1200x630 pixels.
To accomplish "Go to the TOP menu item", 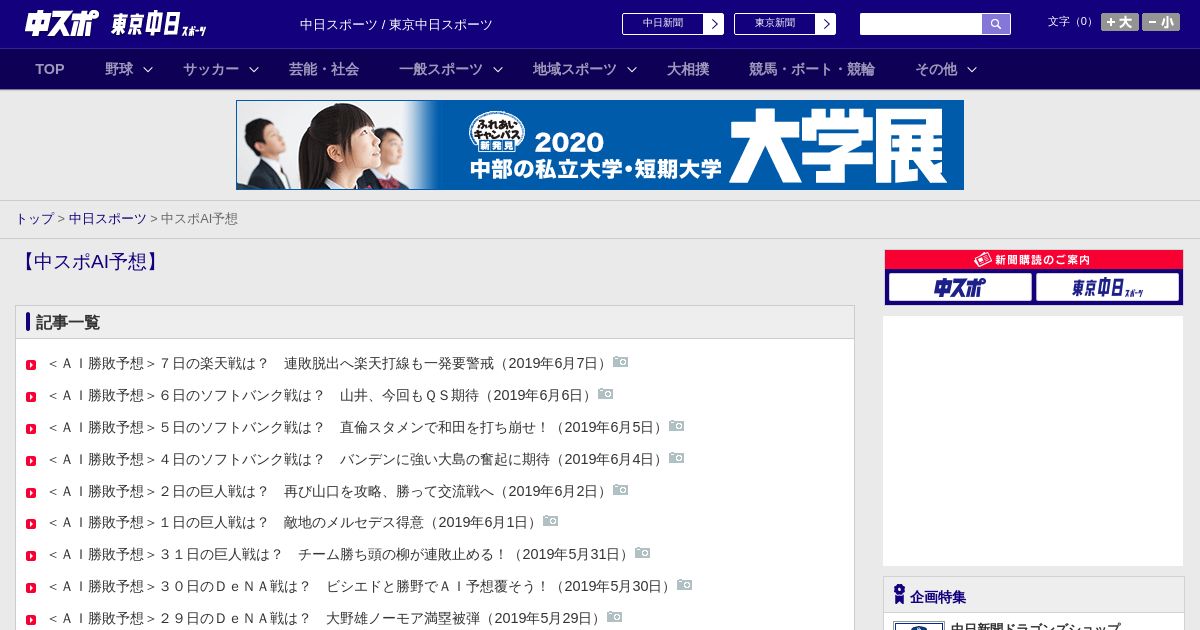I will (x=50, y=69).
